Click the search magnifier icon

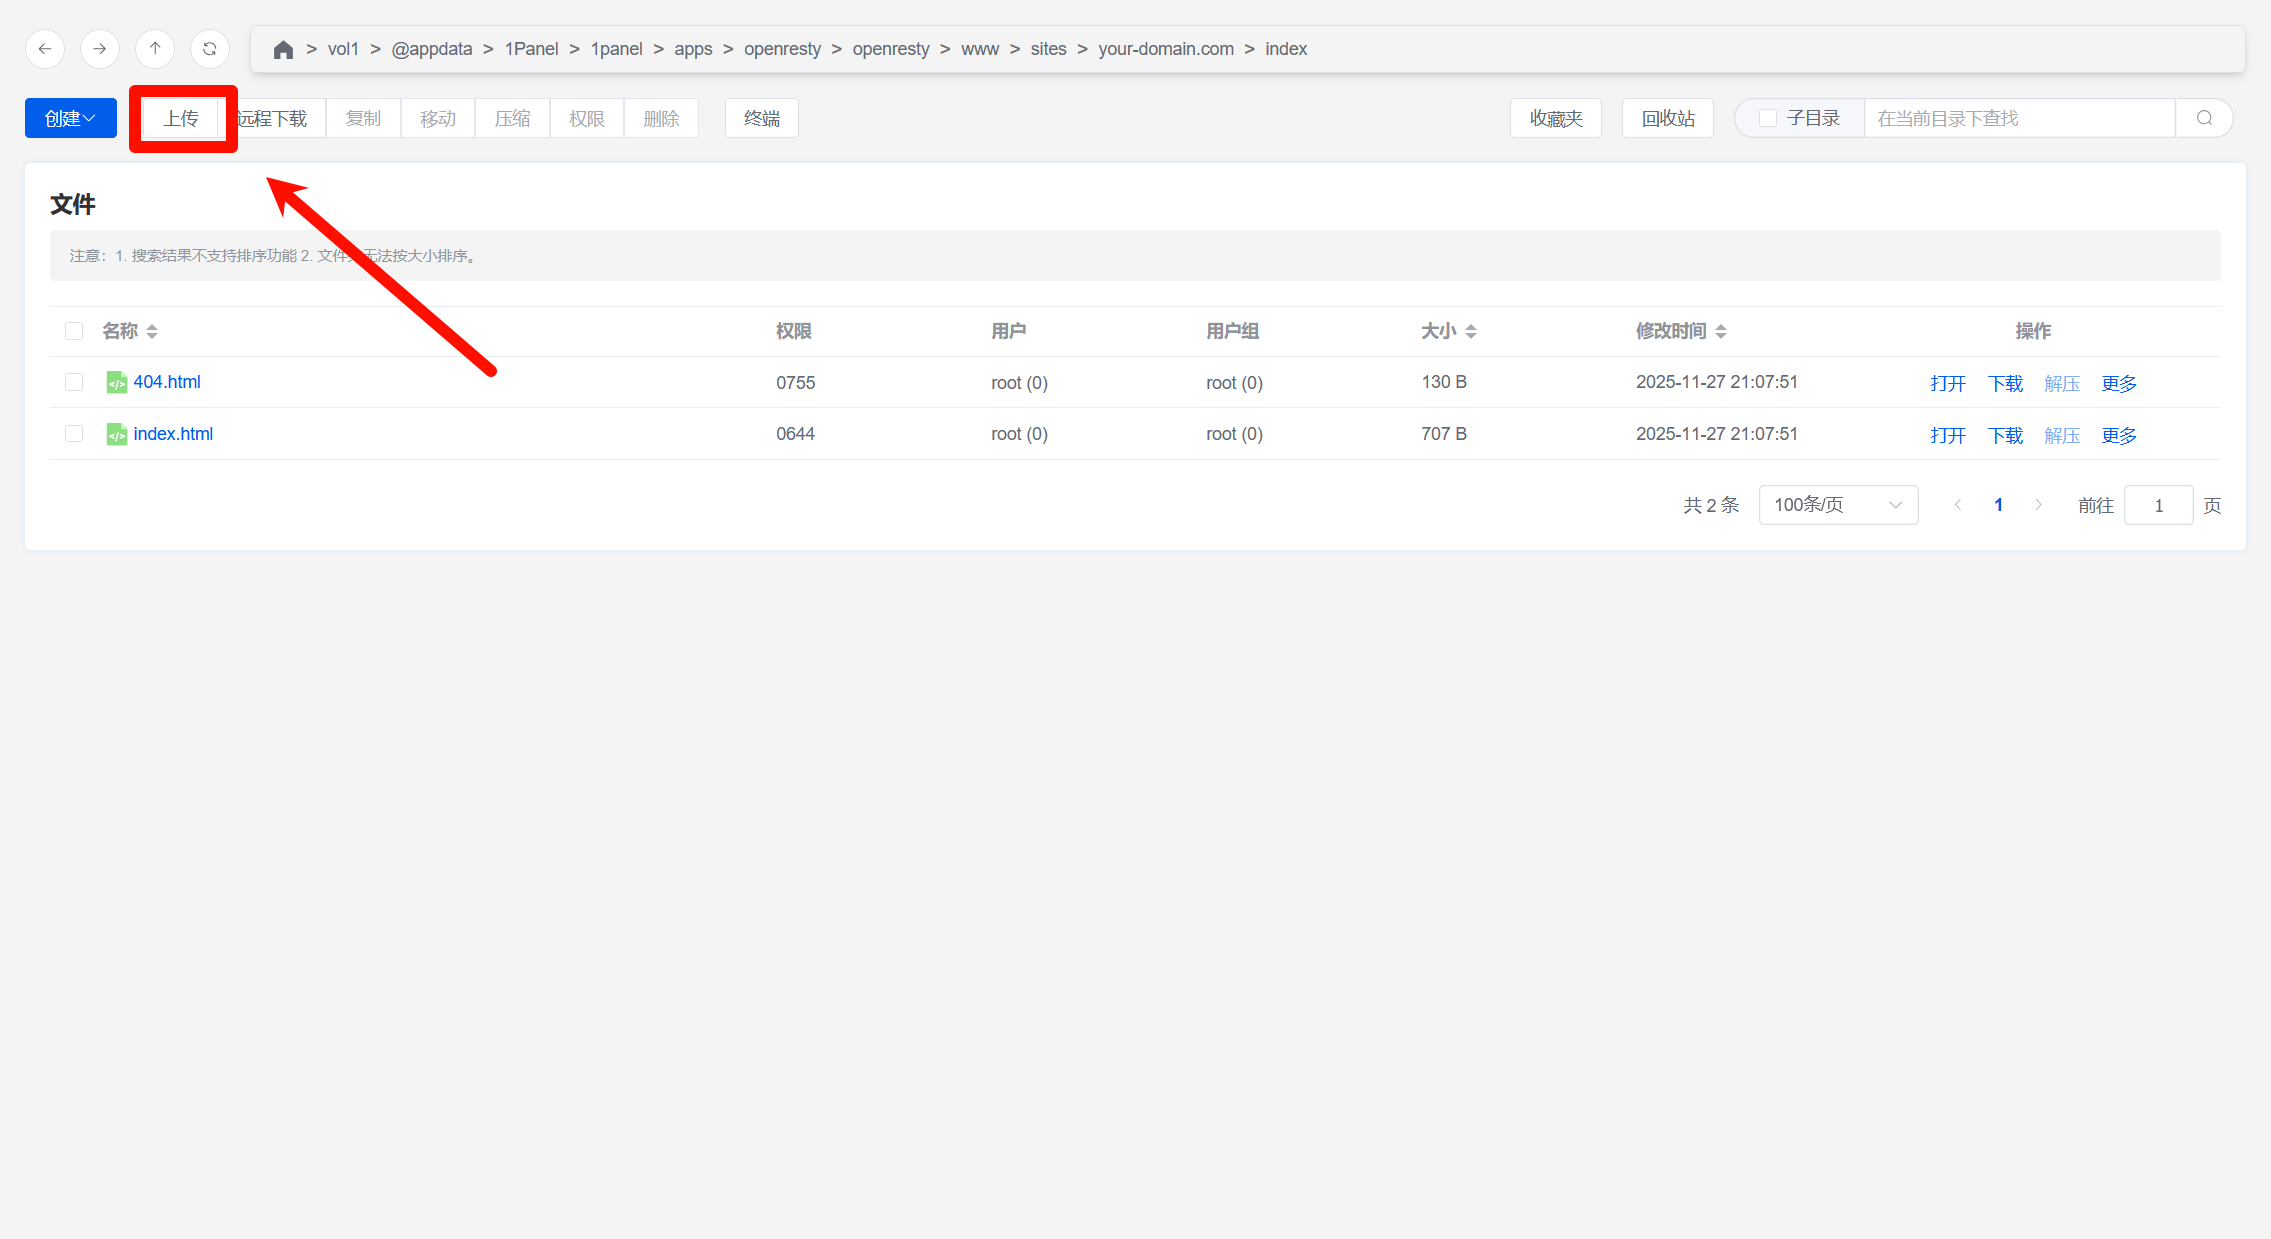(2204, 118)
